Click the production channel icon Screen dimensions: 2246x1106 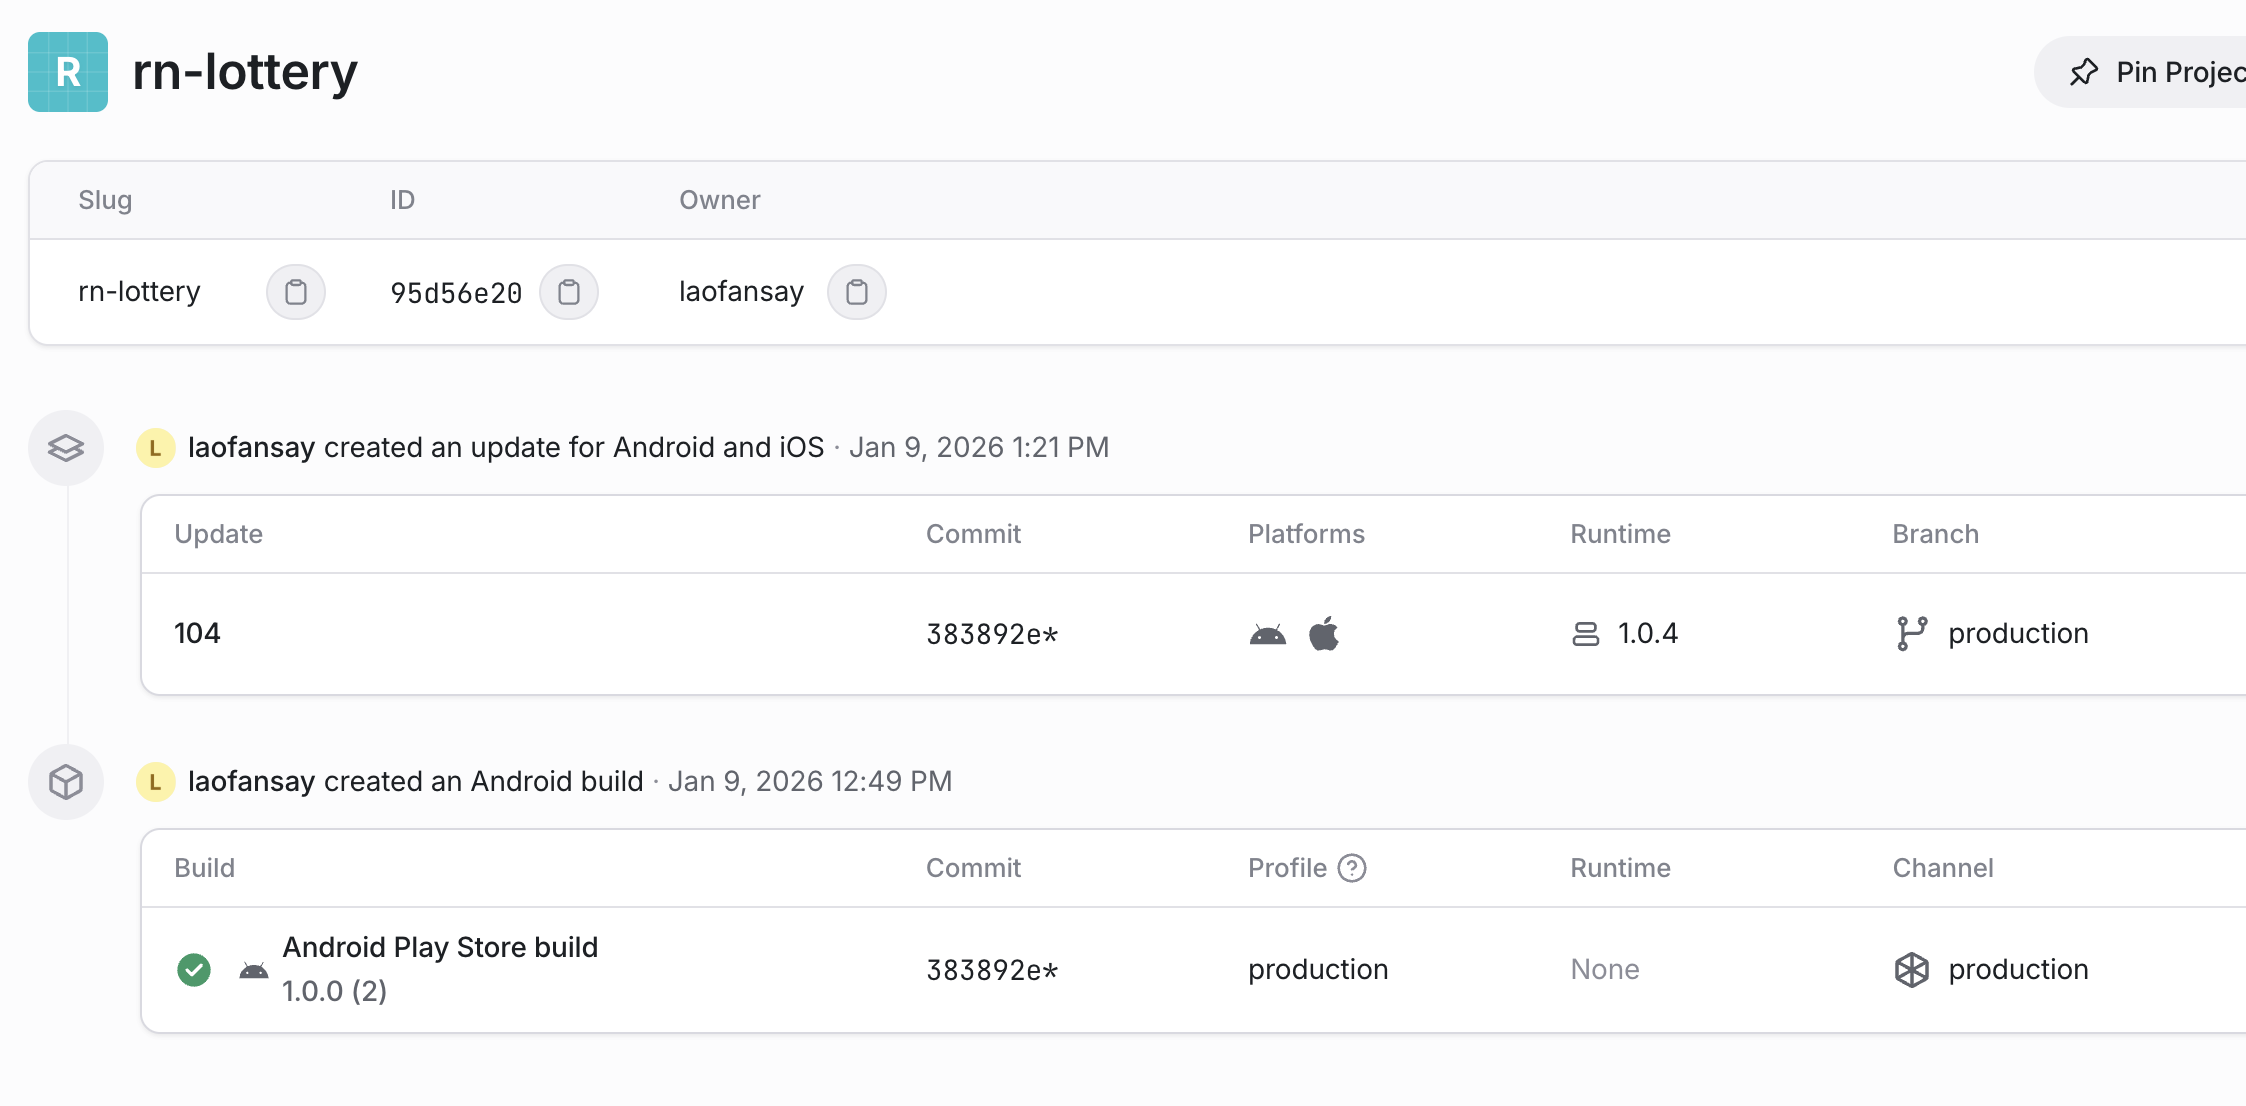[x=1911, y=970]
